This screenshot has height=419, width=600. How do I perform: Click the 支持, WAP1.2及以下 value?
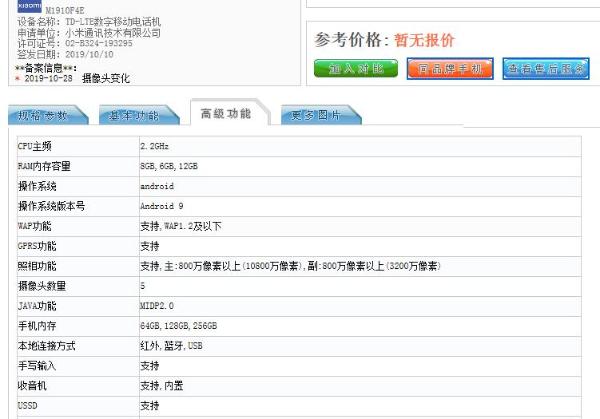[181, 226]
